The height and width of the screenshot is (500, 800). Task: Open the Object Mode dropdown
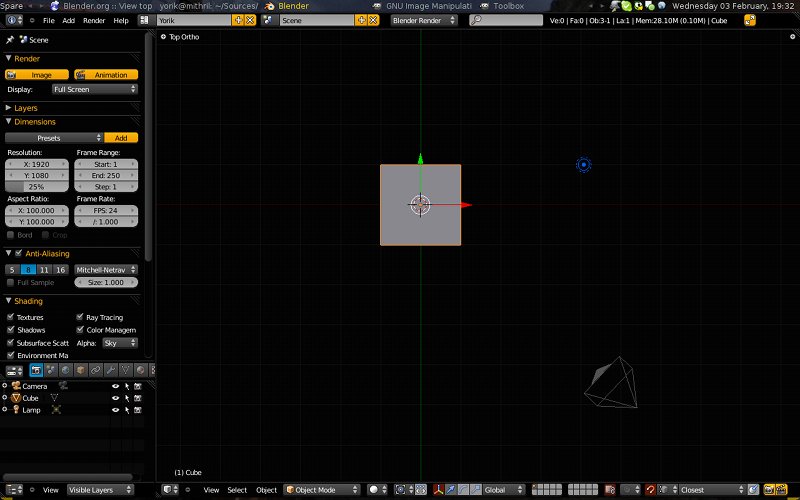(x=320, y=490)
